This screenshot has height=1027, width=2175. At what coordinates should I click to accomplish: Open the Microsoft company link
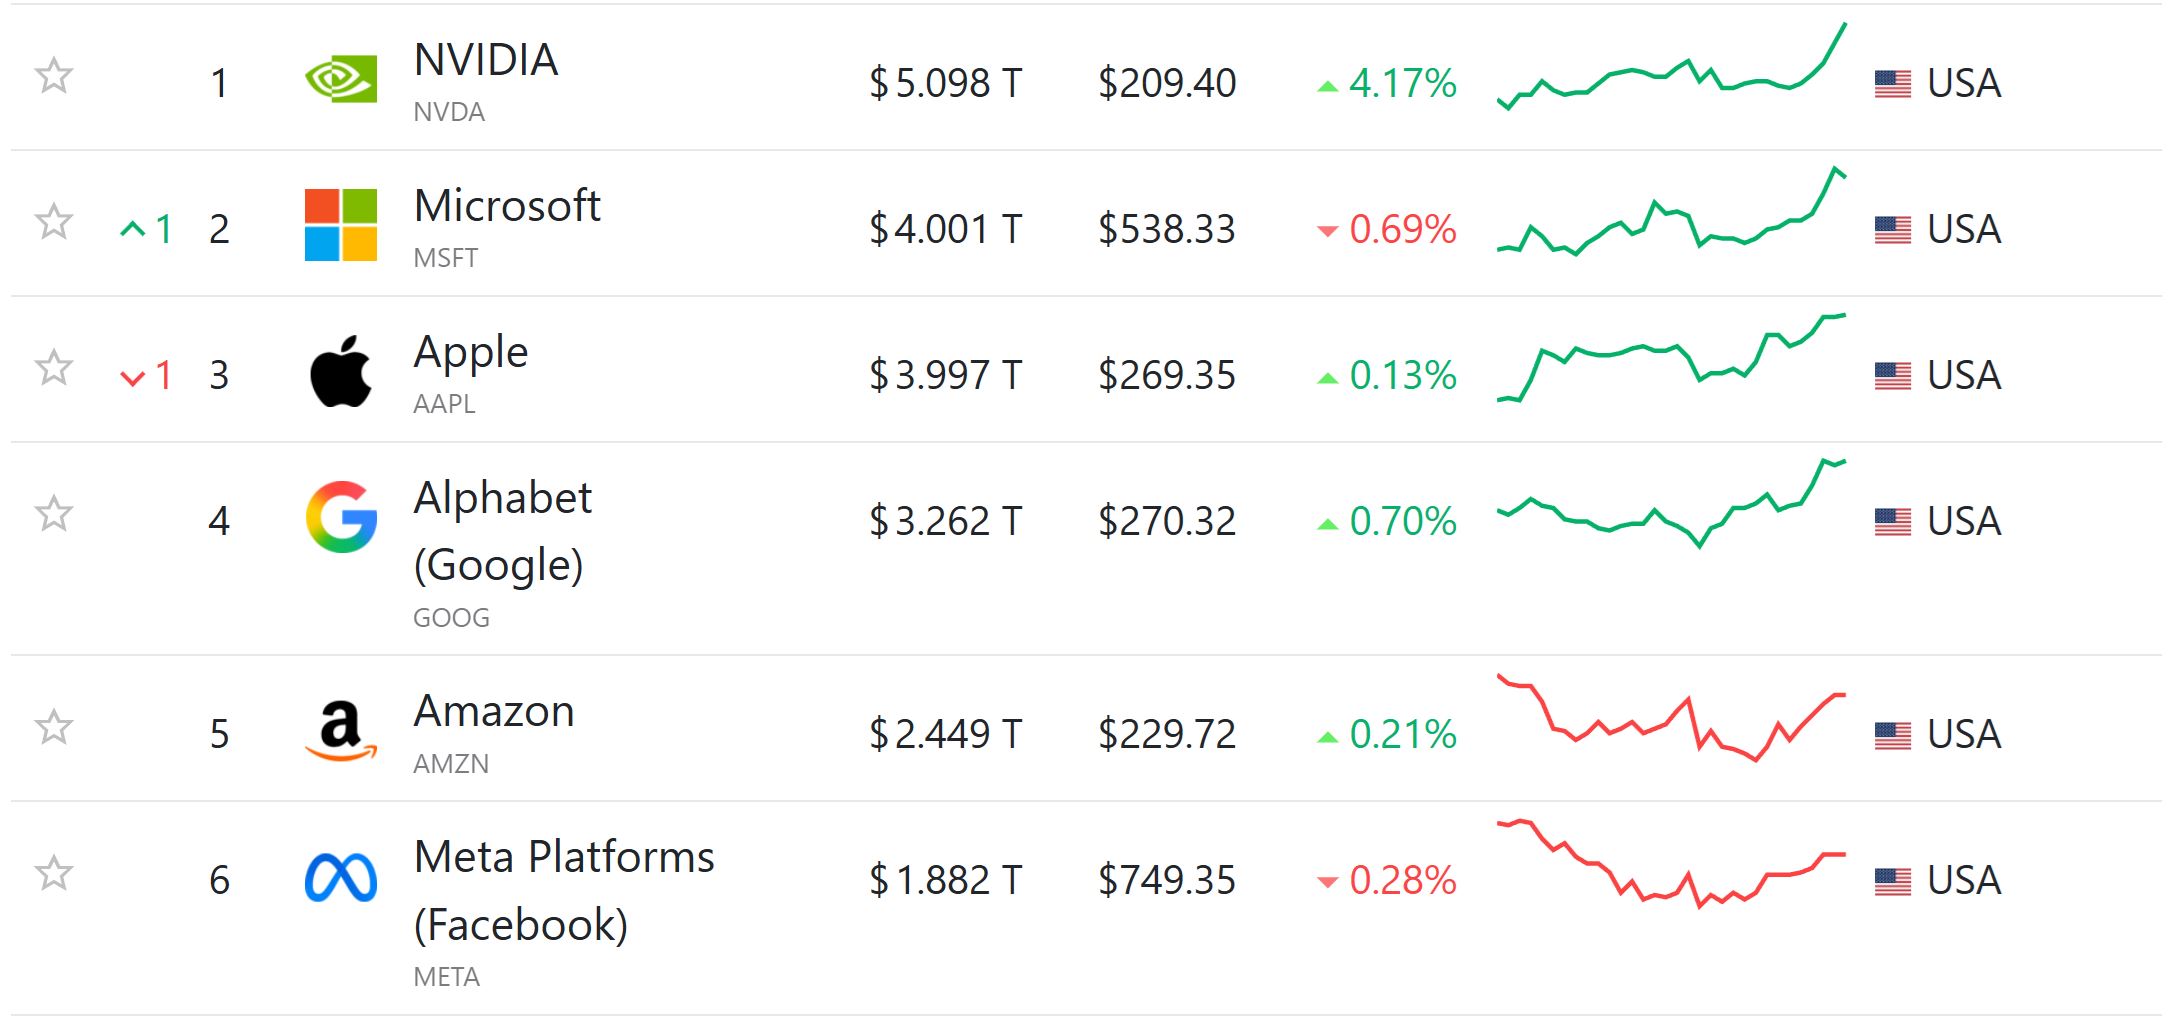point(507,206)
